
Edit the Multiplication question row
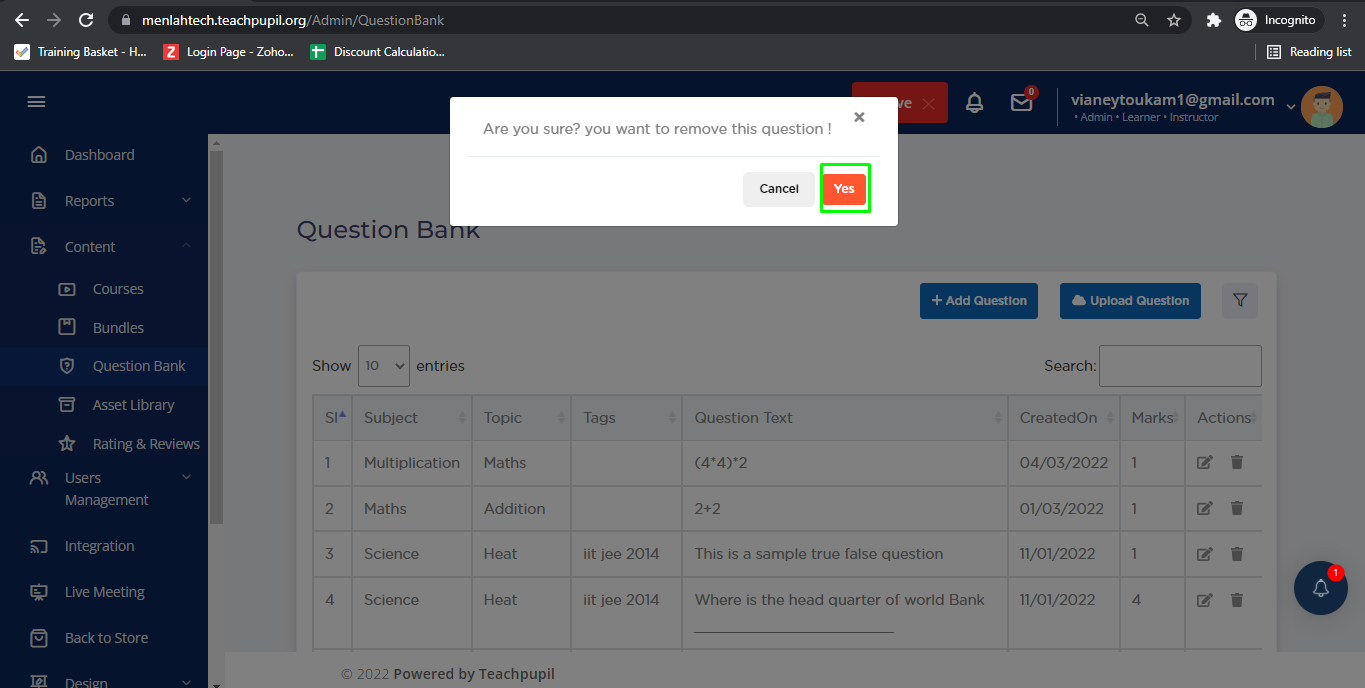(x=1205, y=463)
